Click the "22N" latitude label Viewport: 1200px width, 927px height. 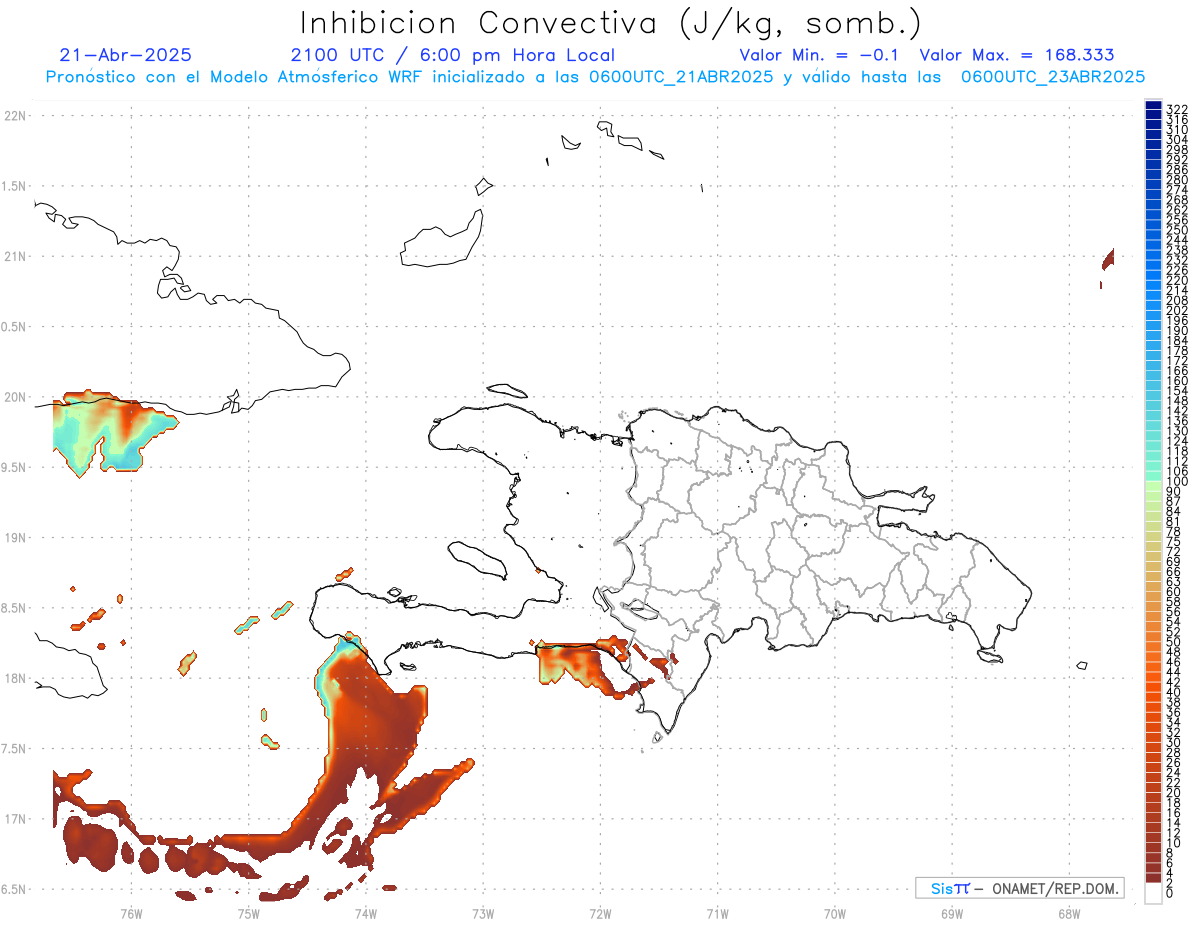(15, 116)
